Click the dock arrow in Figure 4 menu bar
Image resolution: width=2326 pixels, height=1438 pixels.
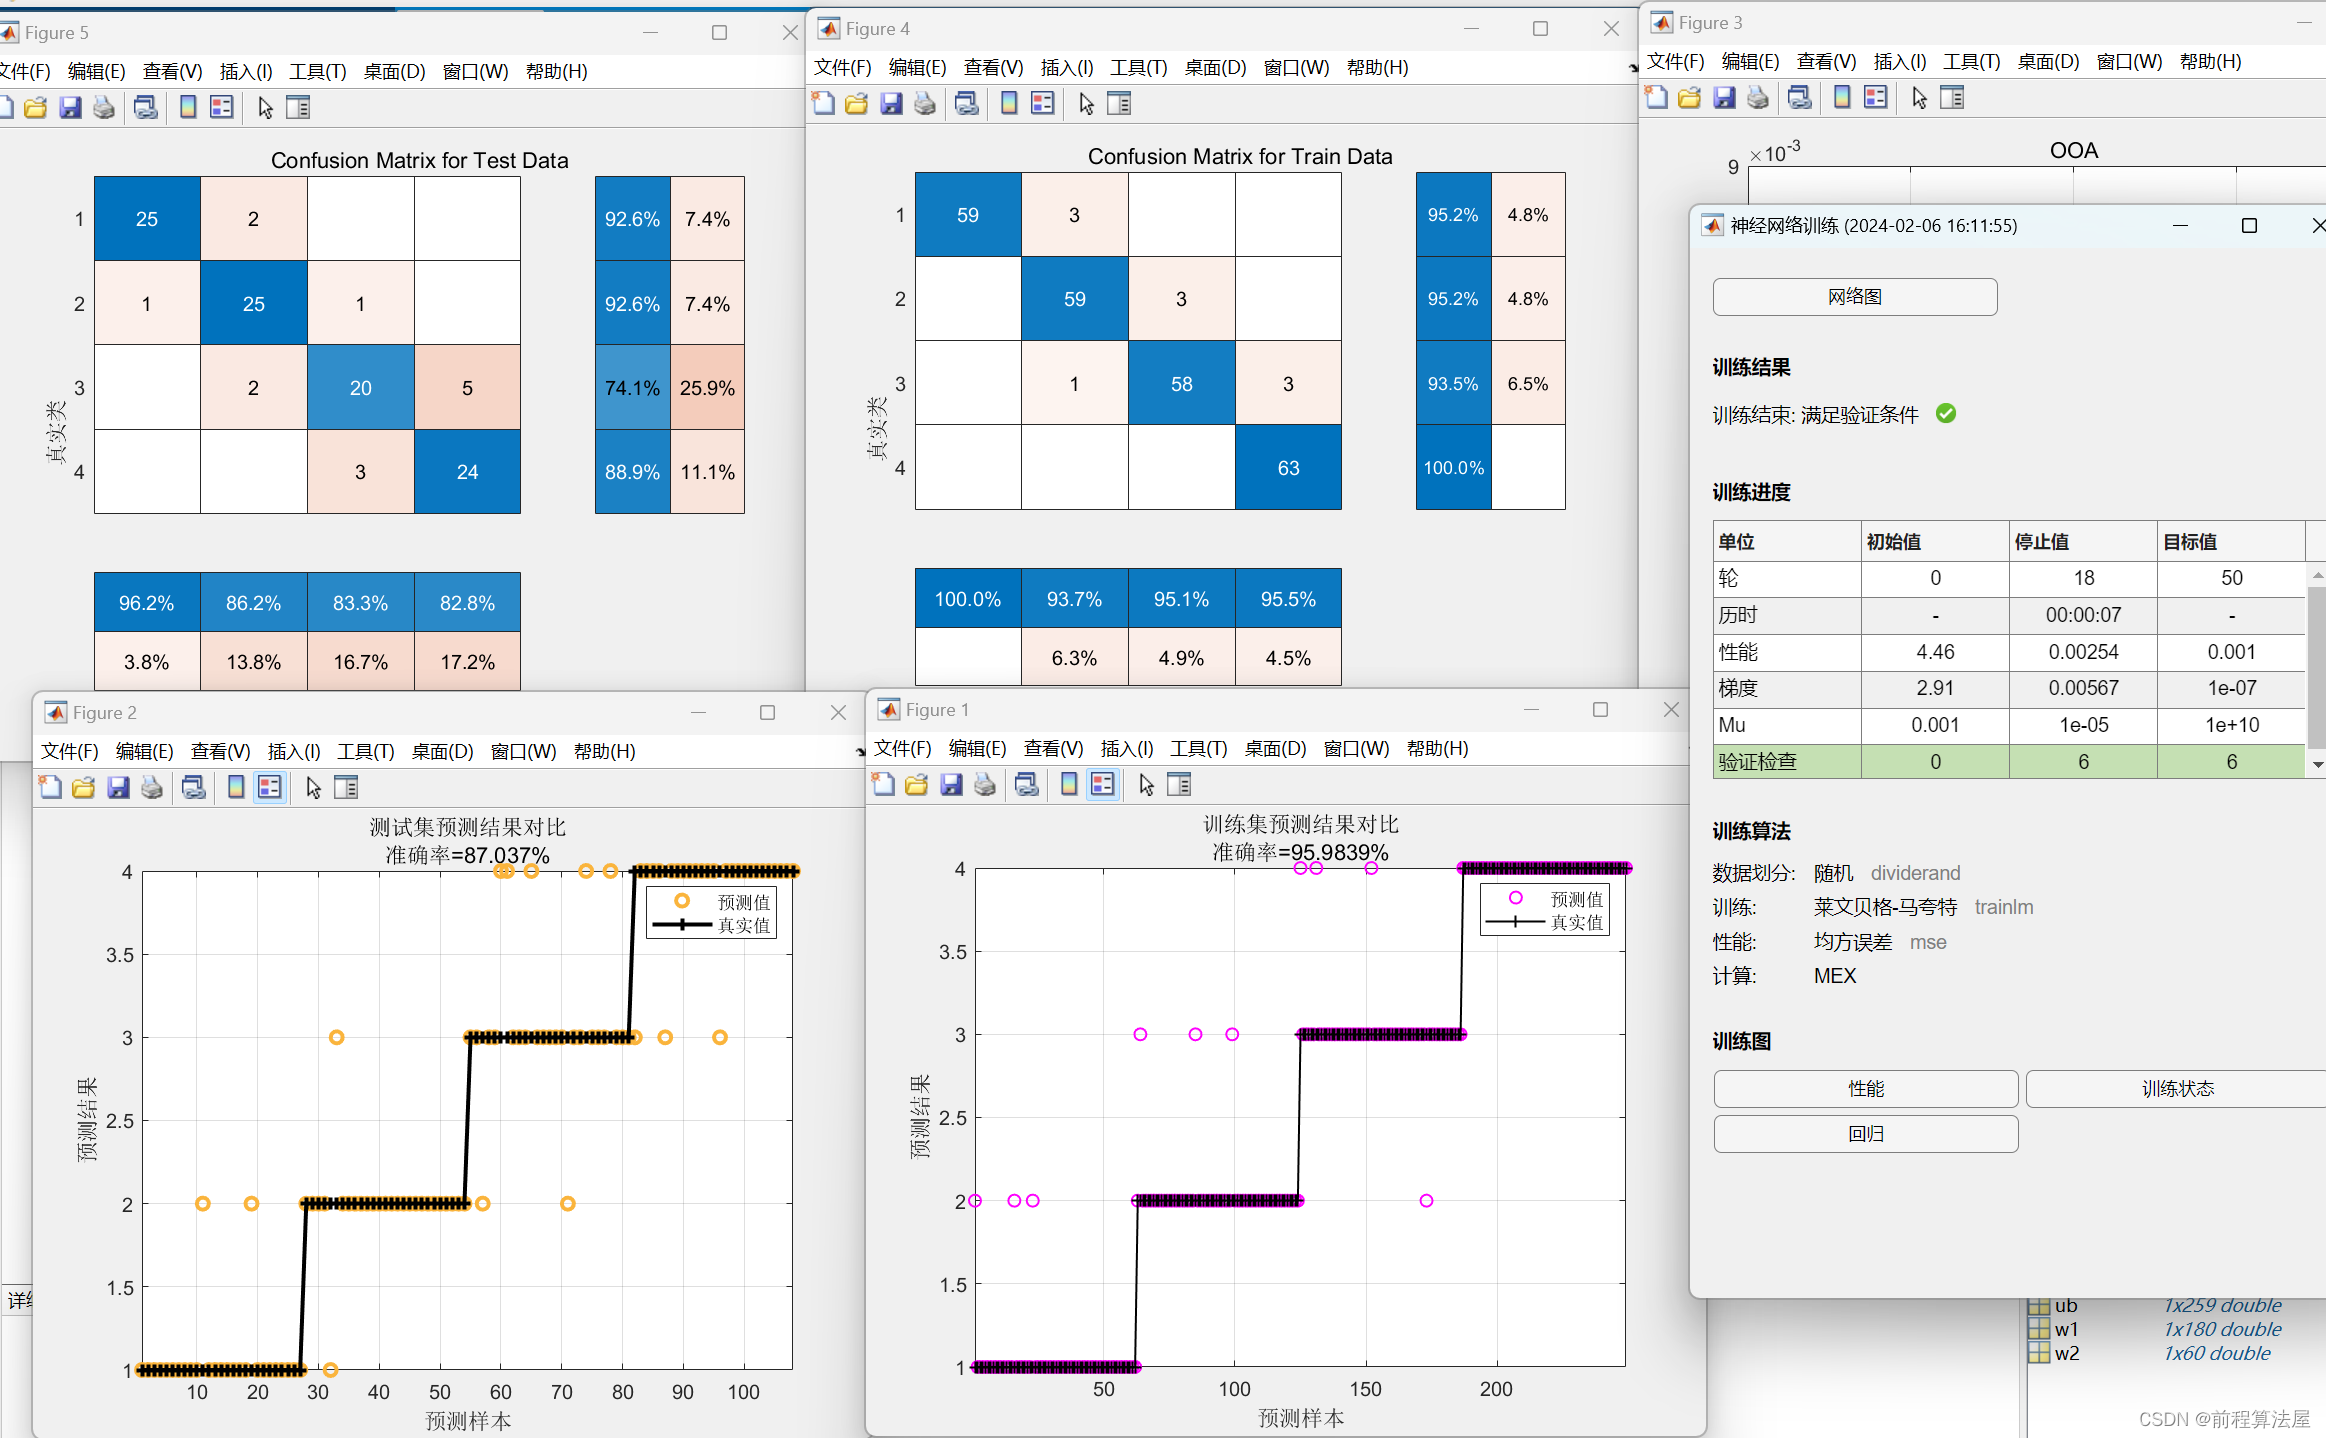(x=1633, y=68)
